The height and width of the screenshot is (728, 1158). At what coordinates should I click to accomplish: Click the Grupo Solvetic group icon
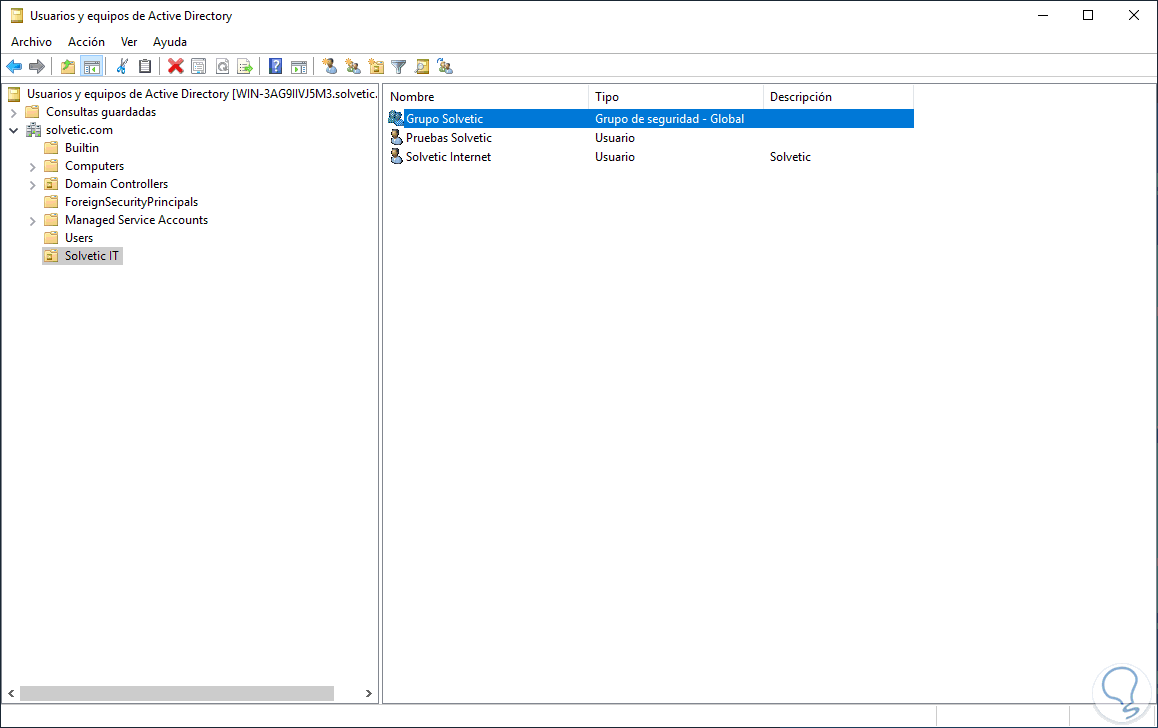[x=396, y=118]
